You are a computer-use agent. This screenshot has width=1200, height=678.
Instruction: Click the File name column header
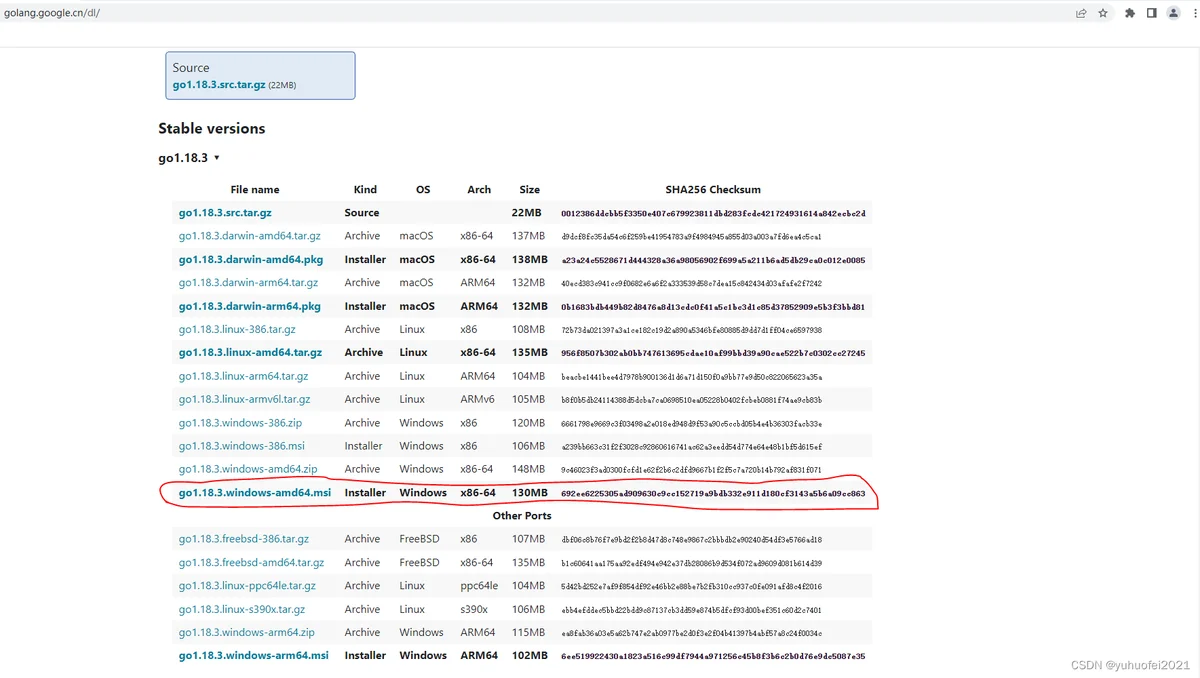tap(255, 189)
